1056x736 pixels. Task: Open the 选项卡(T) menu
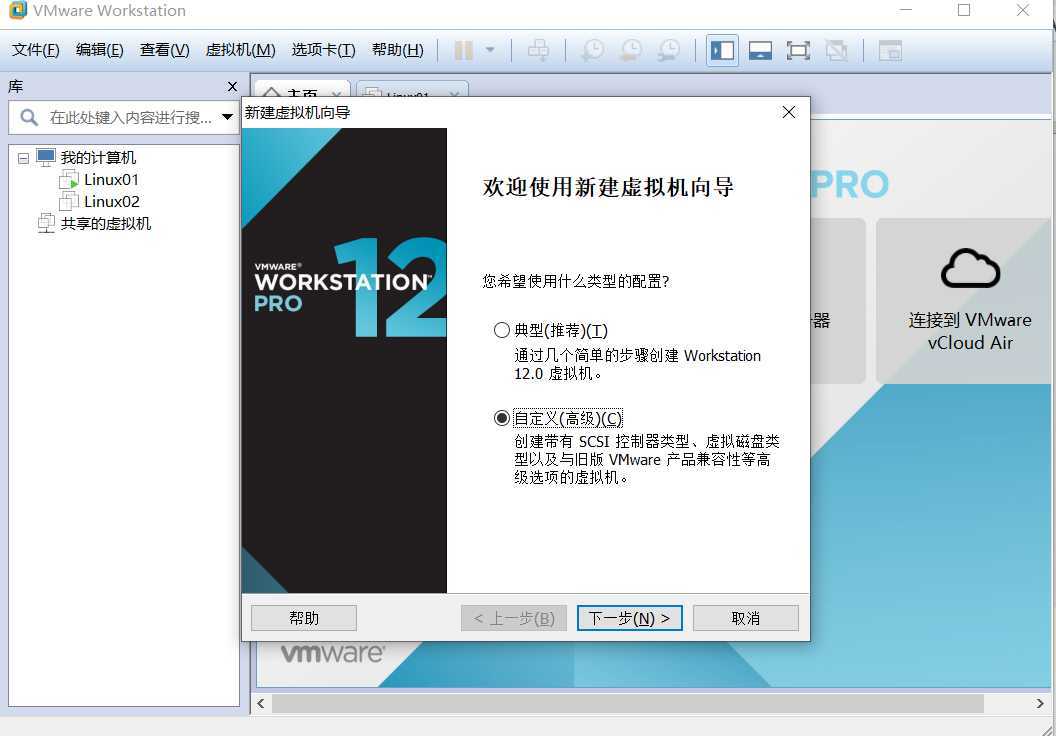click(x=323, y=50)
